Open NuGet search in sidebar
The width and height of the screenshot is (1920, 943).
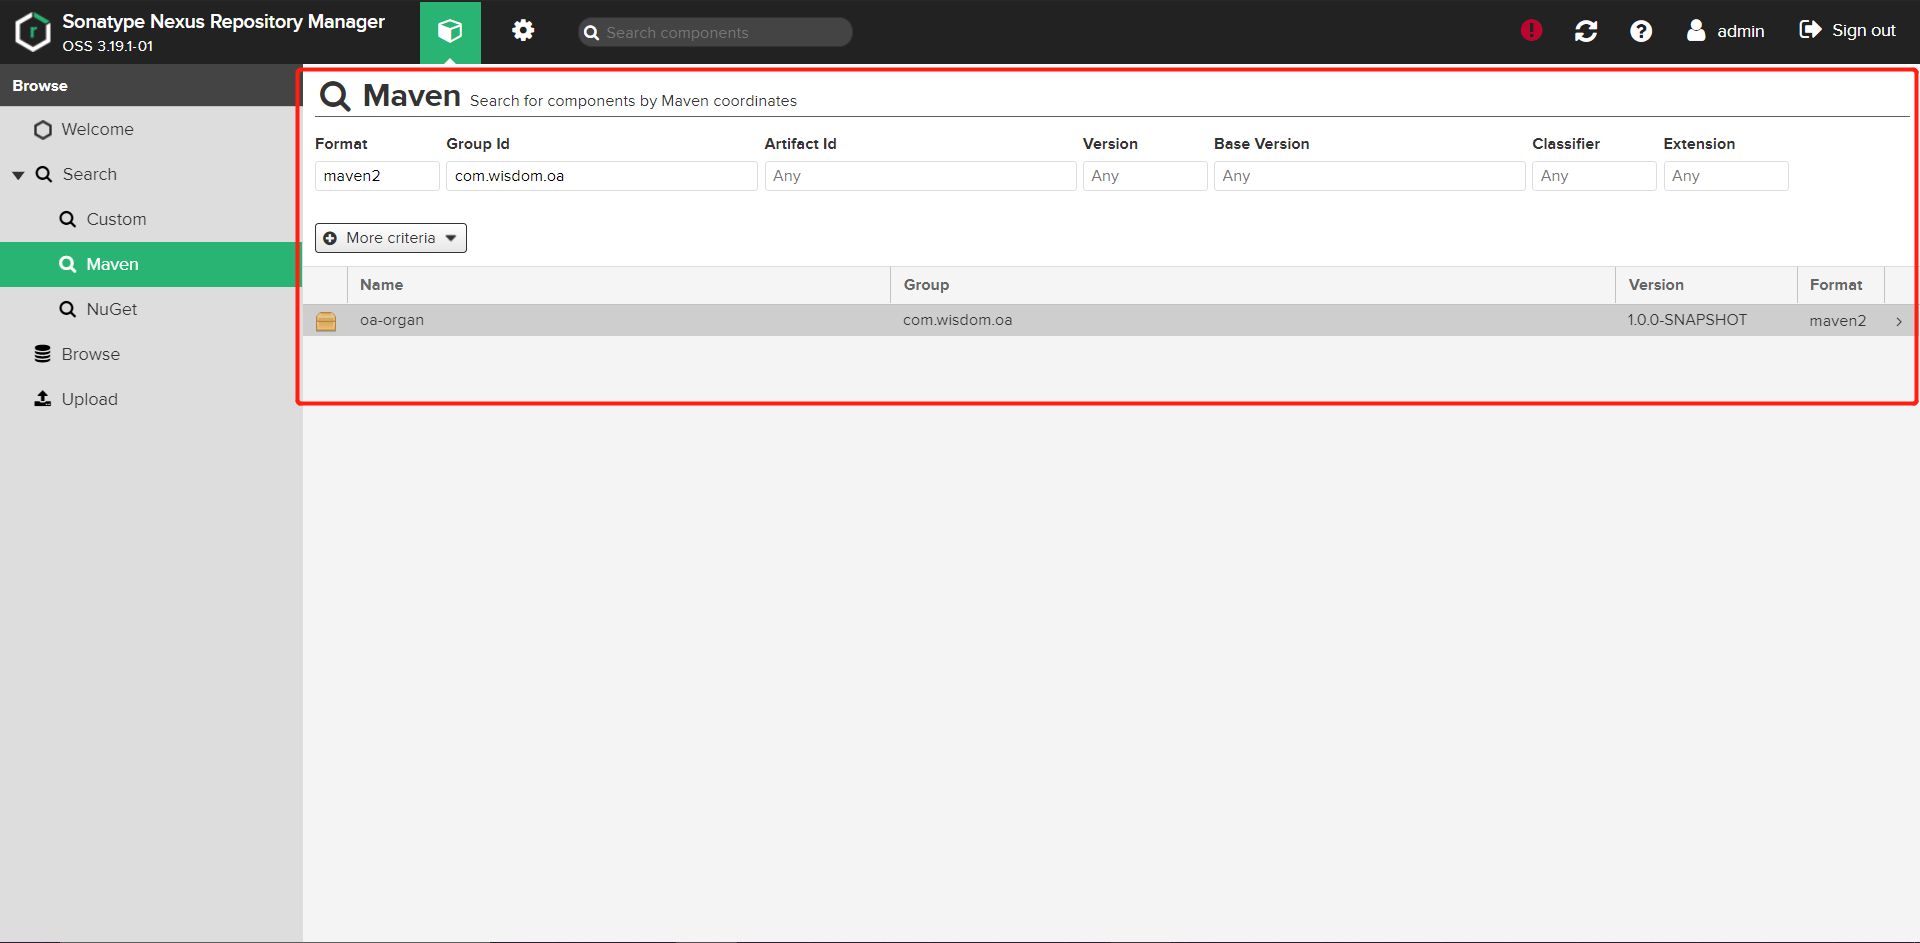[x=151, y=309]
